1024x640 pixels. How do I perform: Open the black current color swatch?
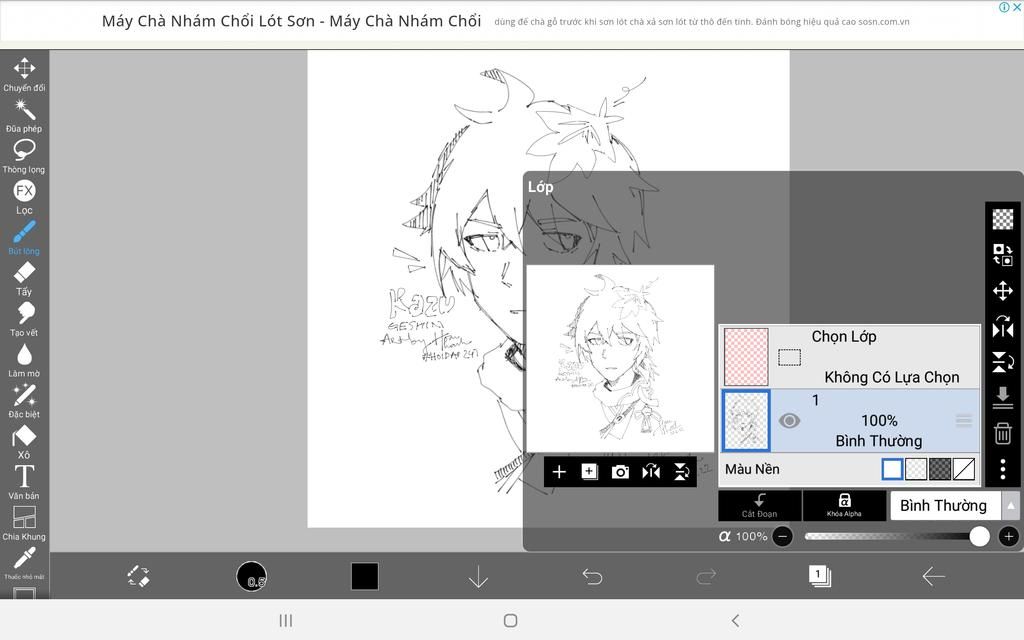tap(364, 576)
